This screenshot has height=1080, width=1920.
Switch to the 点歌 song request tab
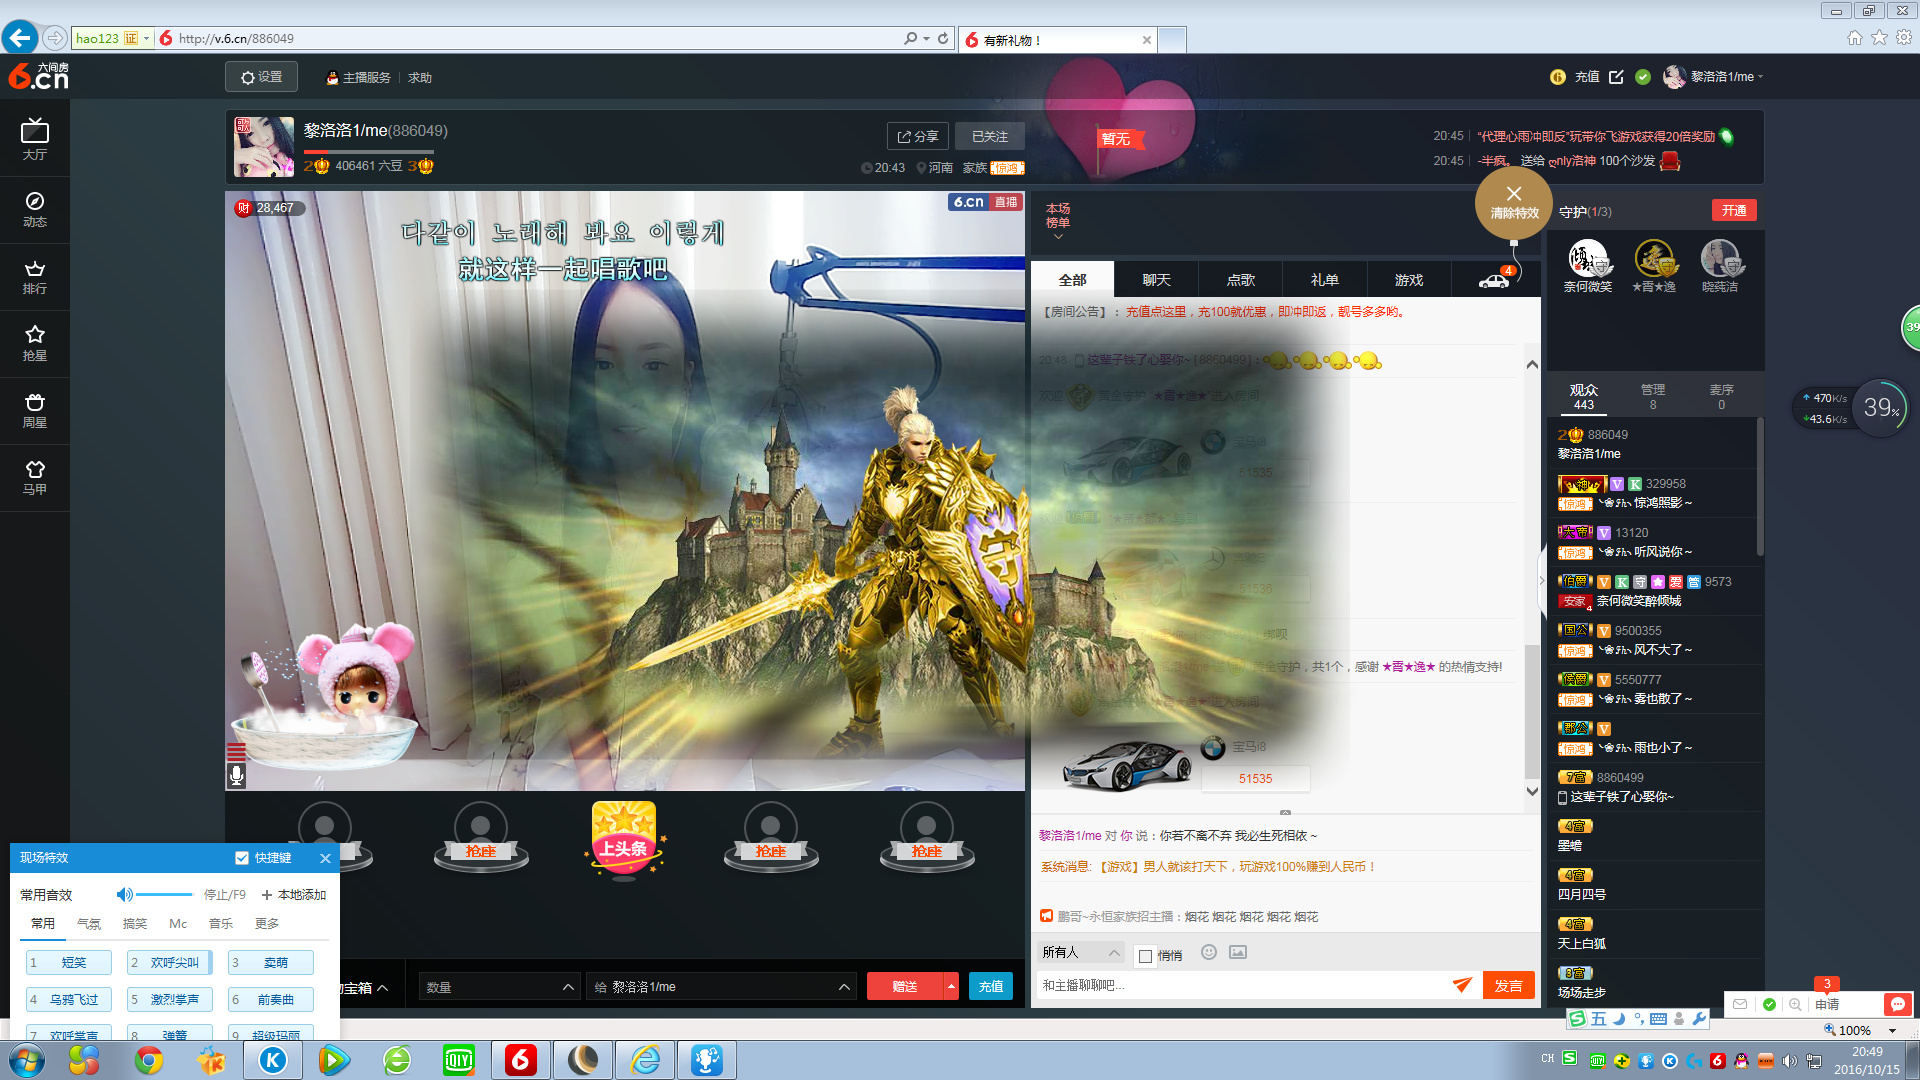coord(1241,280)
